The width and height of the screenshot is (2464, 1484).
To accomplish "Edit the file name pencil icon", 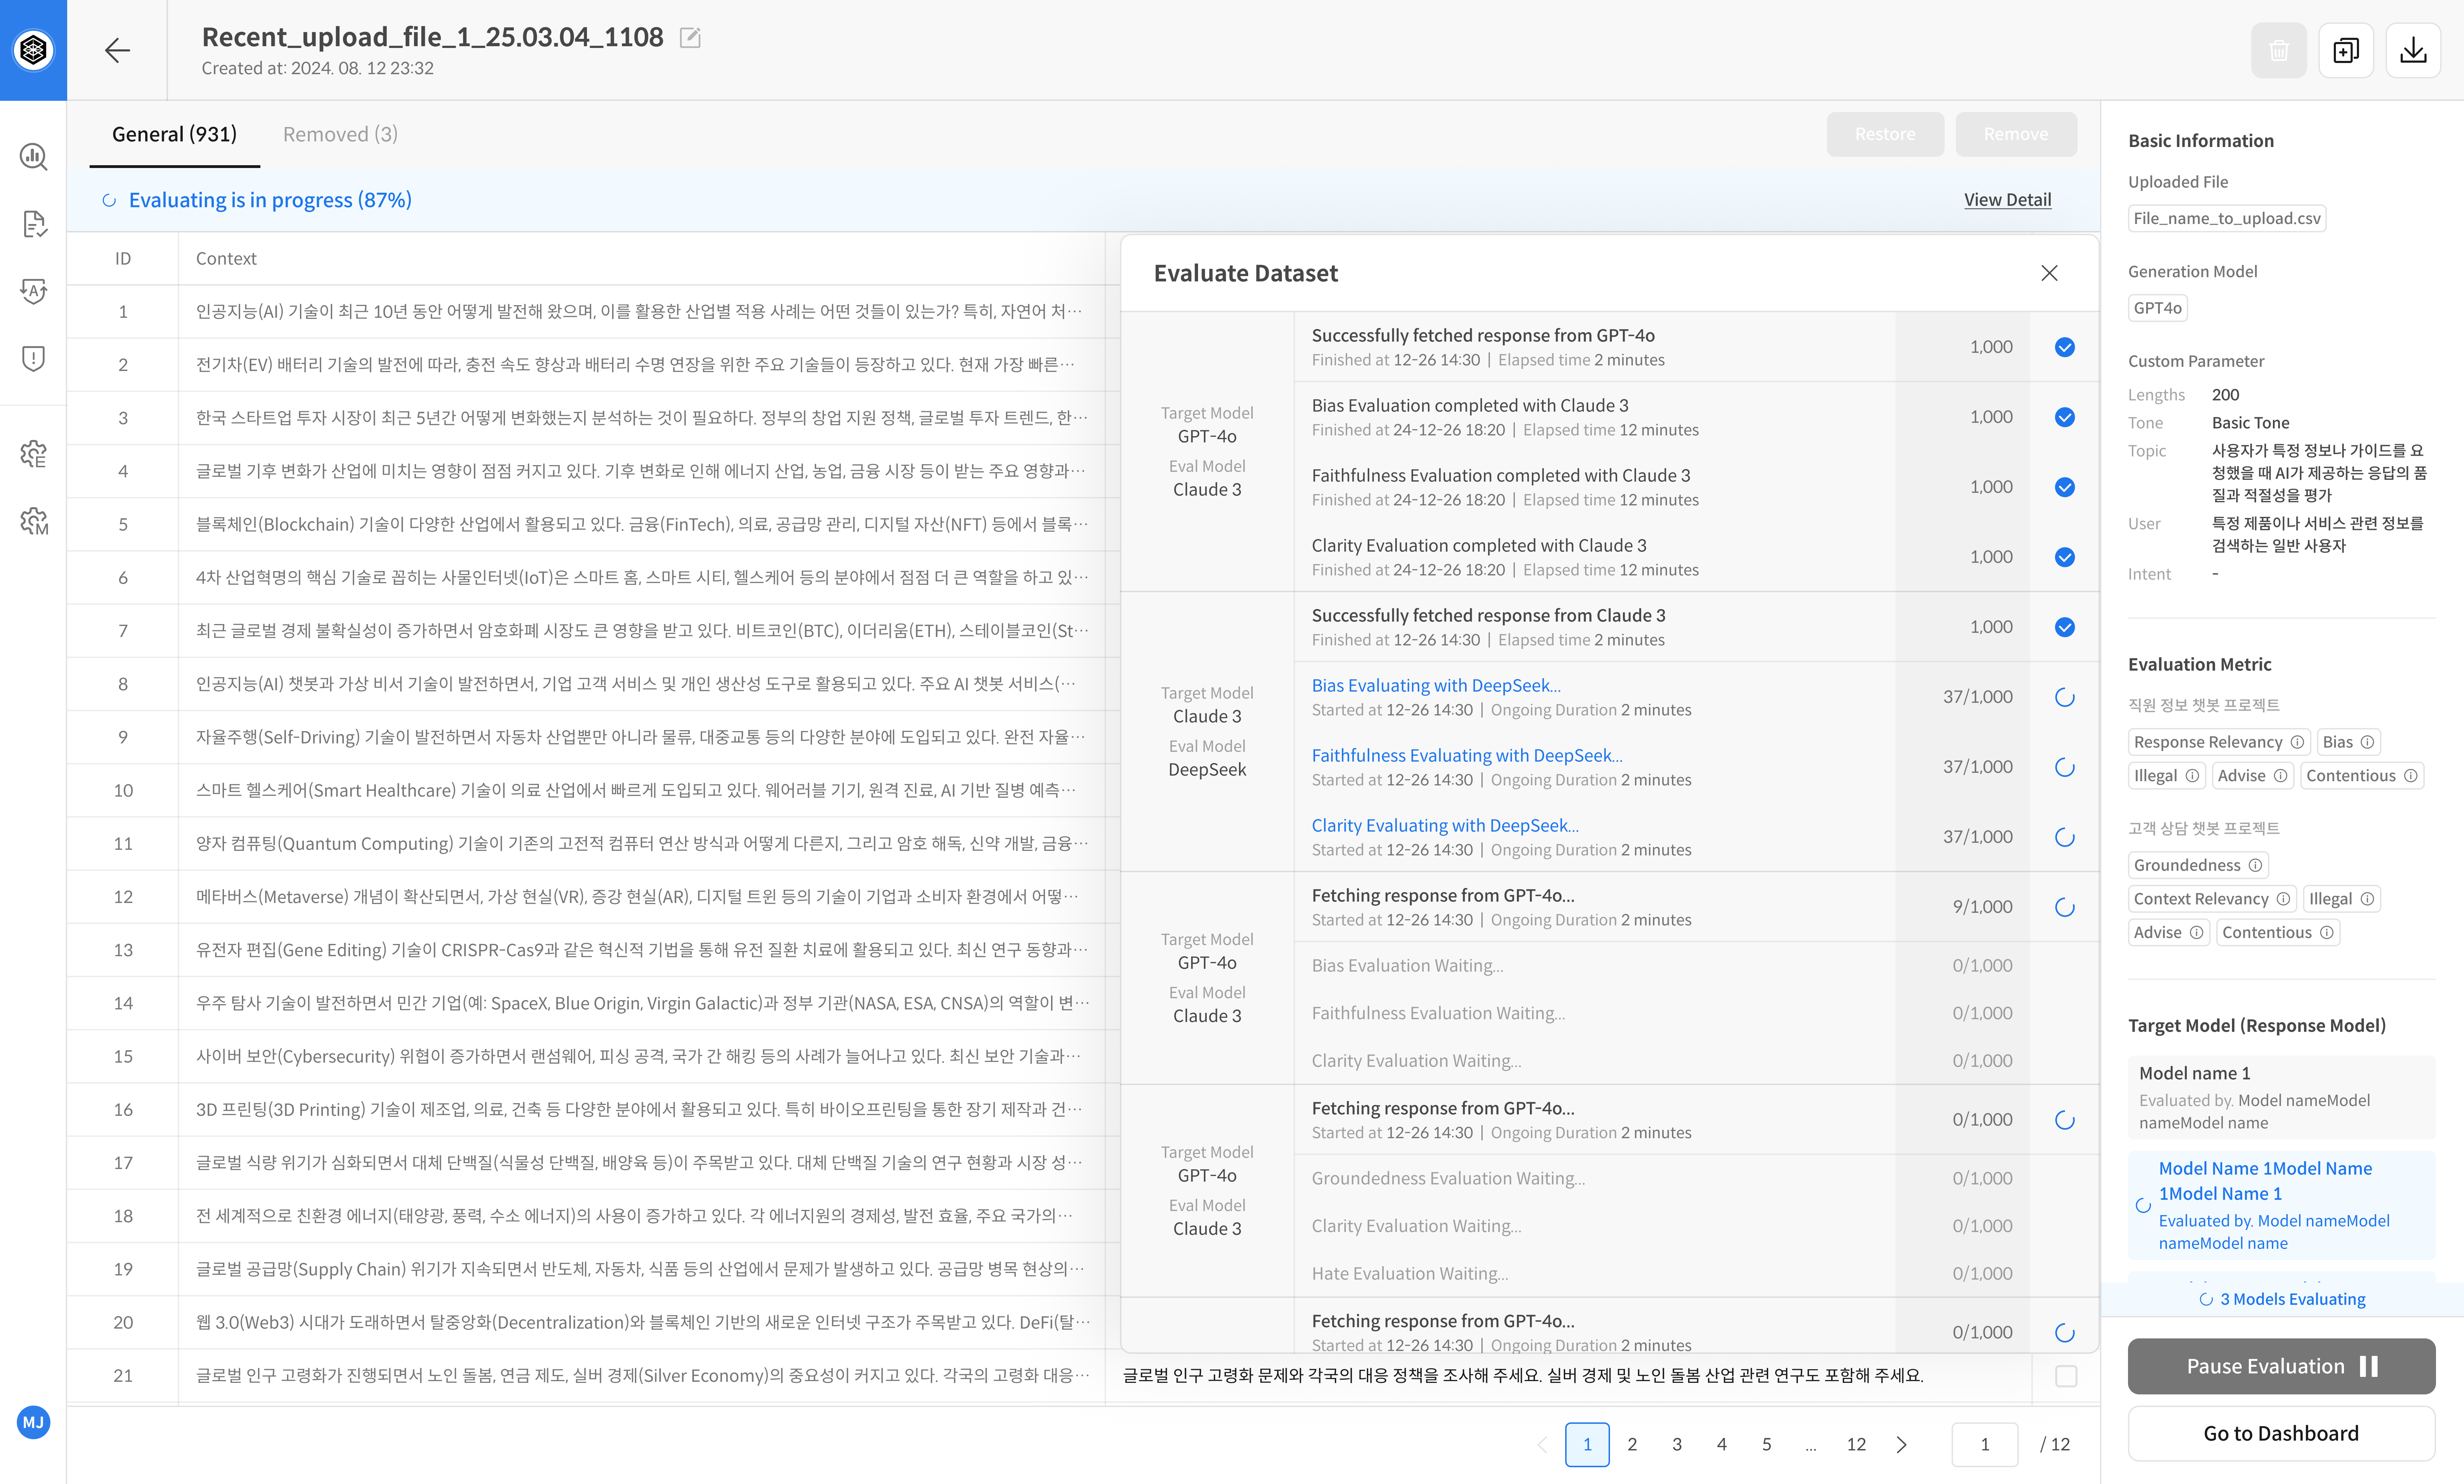I will [690, 38].
